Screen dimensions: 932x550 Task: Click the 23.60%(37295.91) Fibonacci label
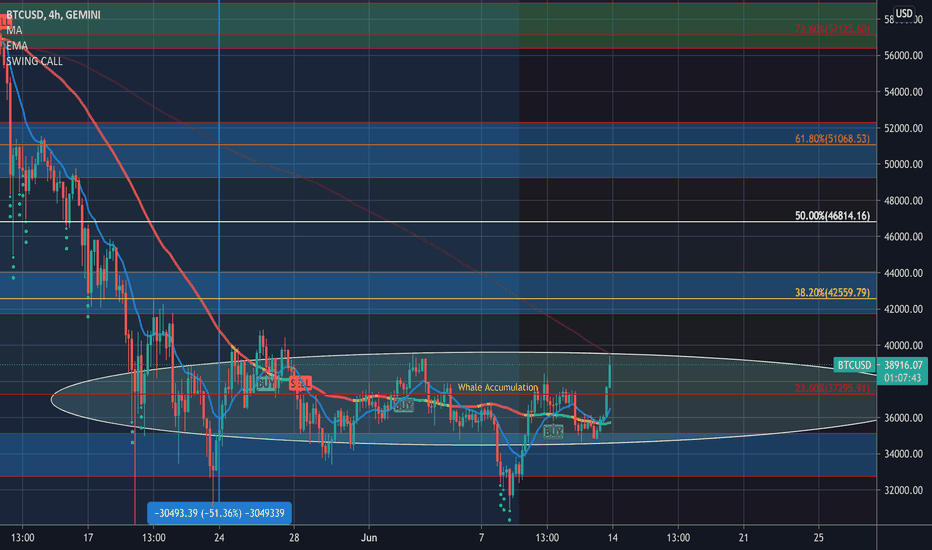832,388
